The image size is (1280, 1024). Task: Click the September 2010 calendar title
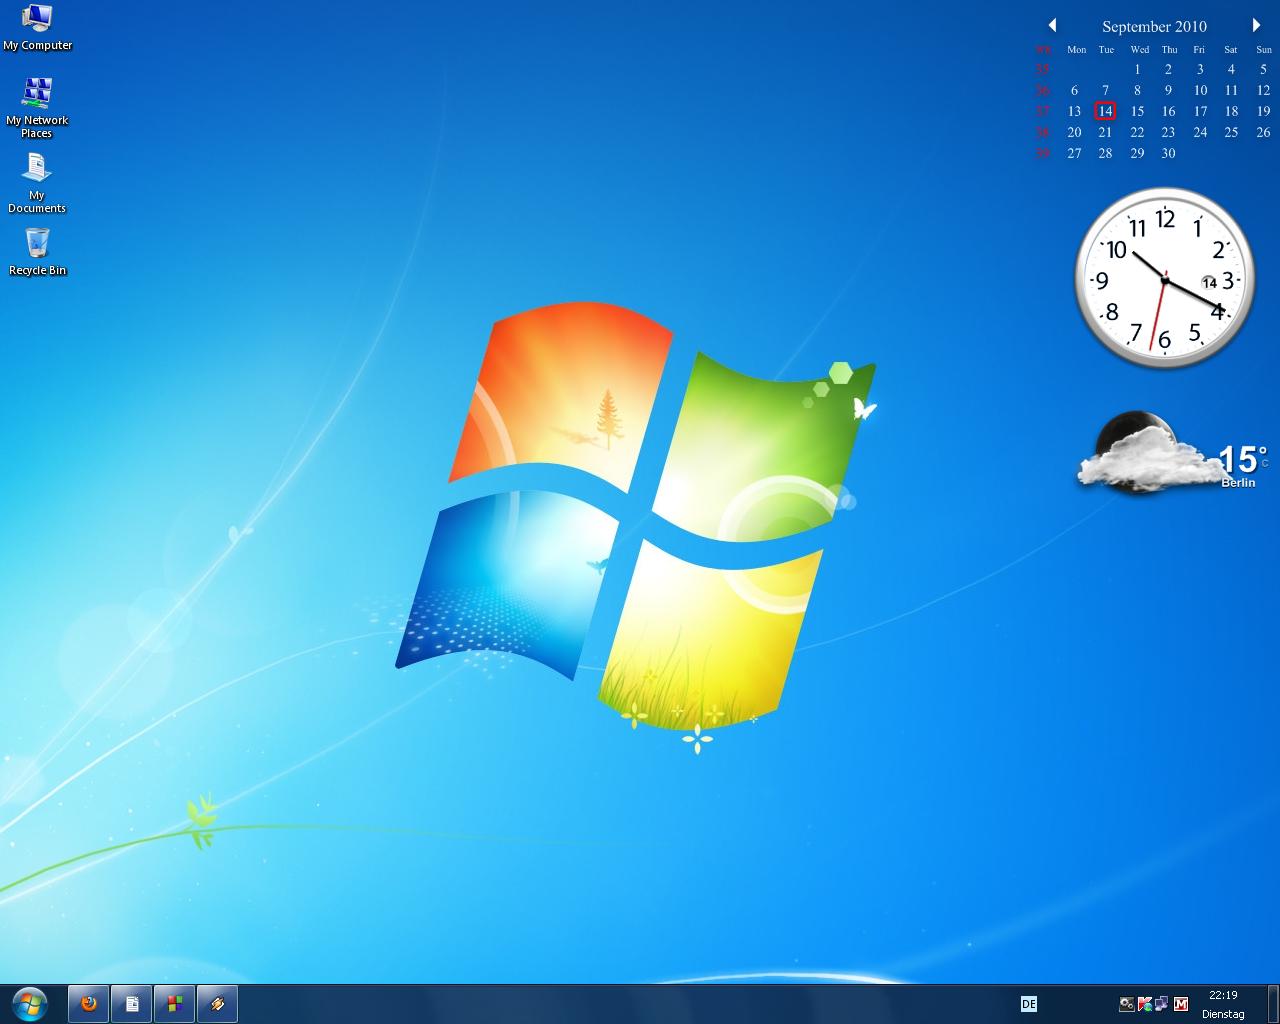click(1154, 26)
